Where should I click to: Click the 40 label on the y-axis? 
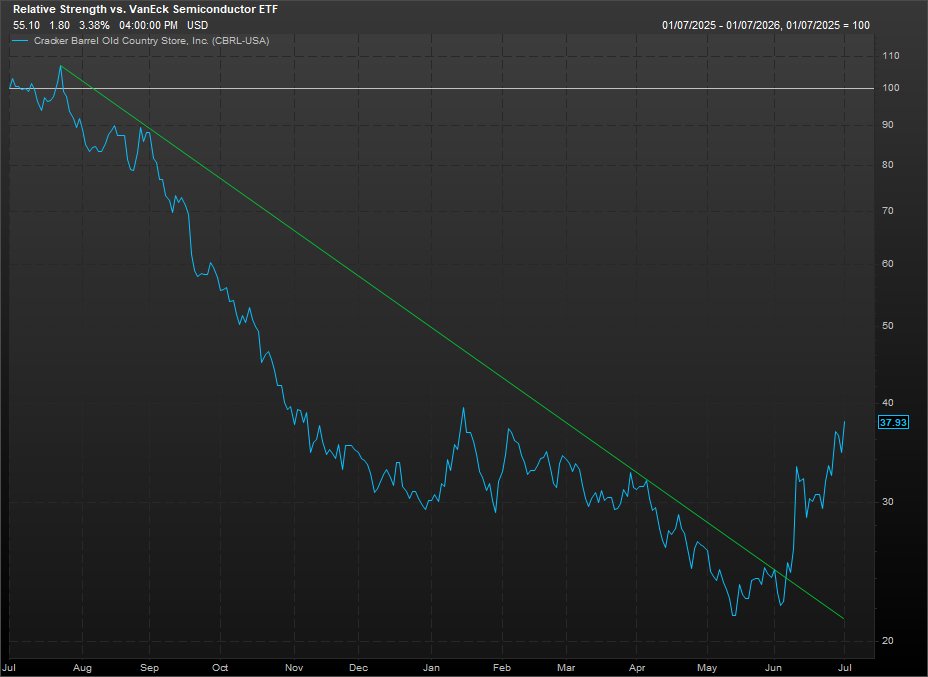coord(887,403)
